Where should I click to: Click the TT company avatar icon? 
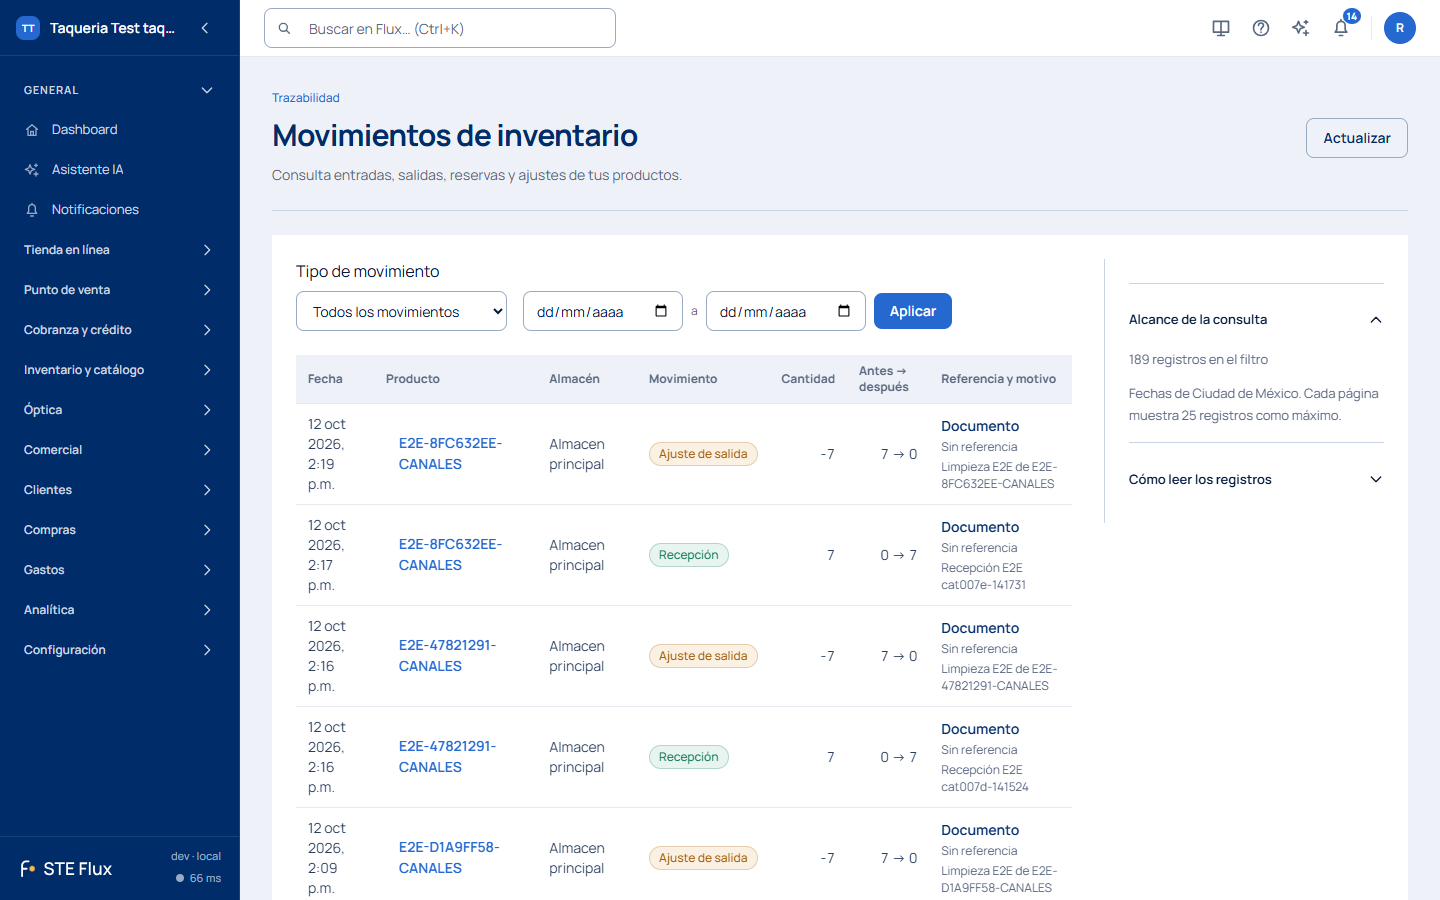click(28, 28)
